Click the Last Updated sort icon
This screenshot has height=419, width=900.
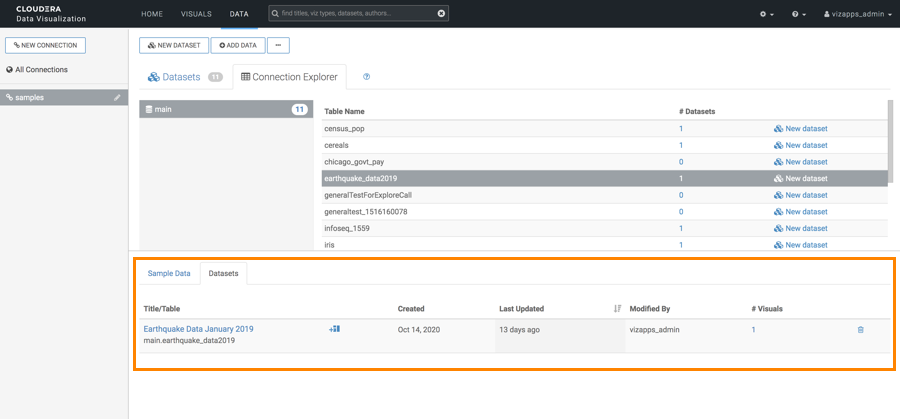pos(617,309)
